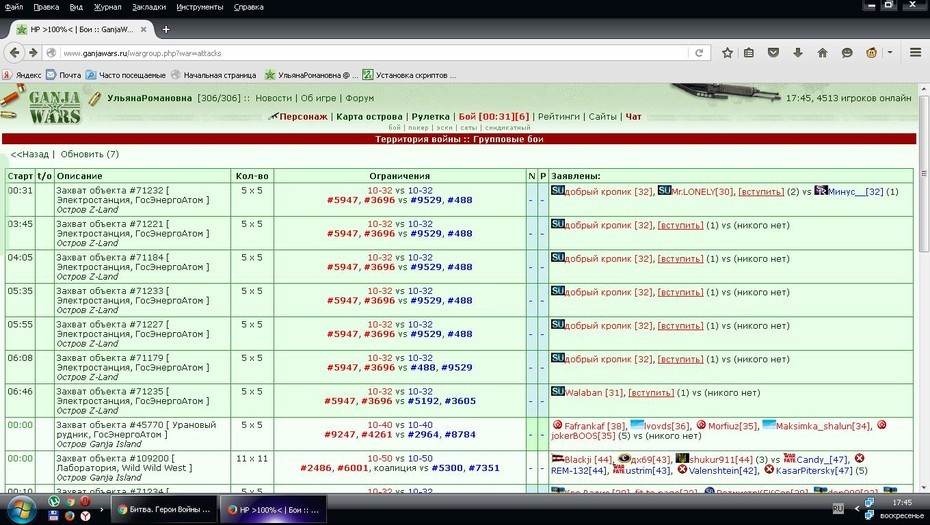Show hidden tray icons arrow
Viewport: 930px width, 525px height.
(856, 508)
